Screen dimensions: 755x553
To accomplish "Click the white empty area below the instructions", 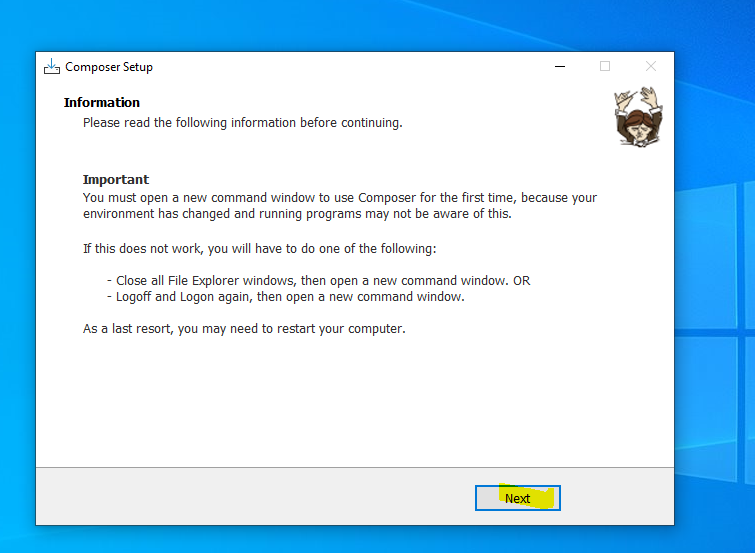I will (350, 410).
